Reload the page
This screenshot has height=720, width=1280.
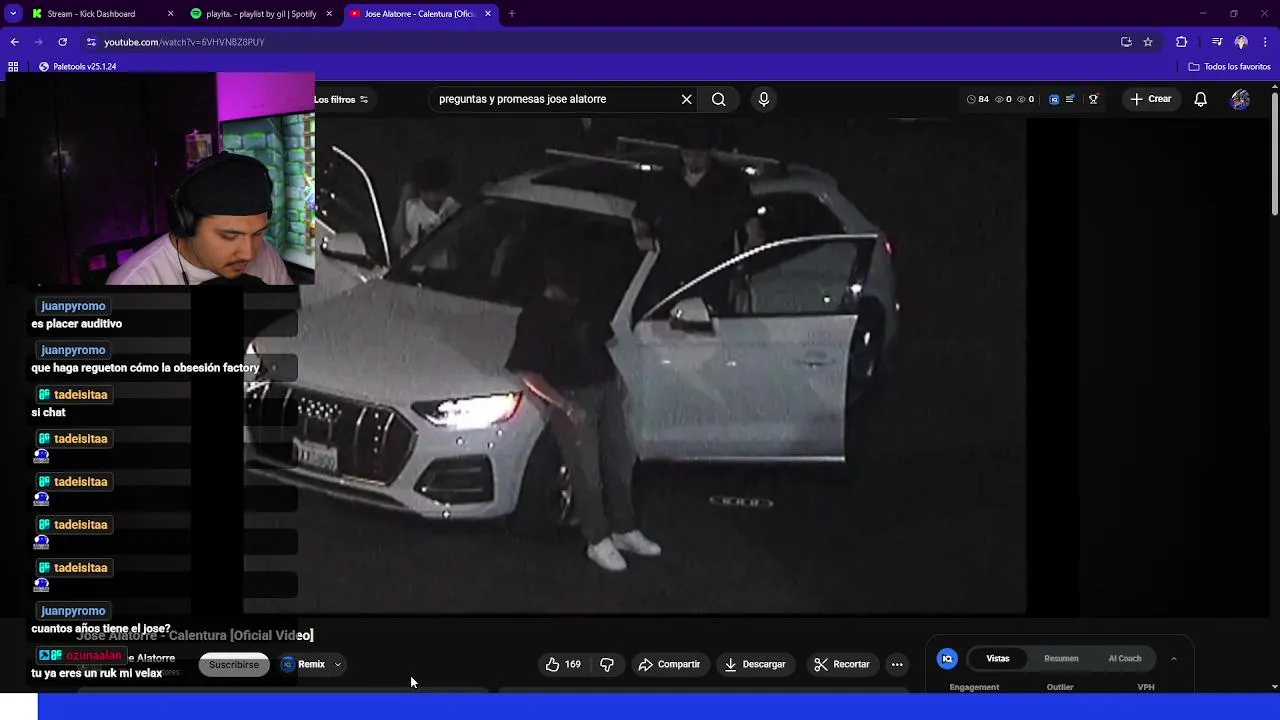[62, 42]
